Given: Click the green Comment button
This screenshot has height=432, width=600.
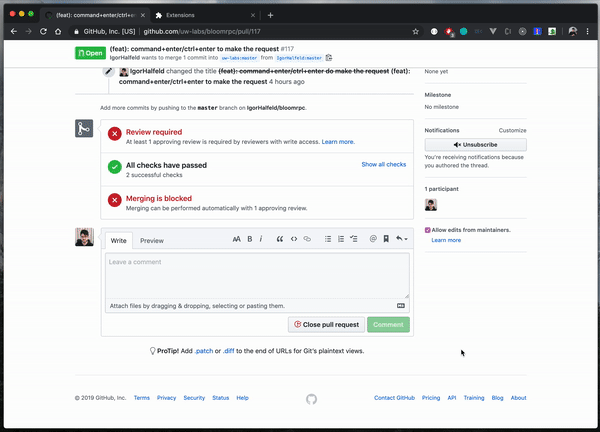Looking at the screenshot, I should 388,324.
